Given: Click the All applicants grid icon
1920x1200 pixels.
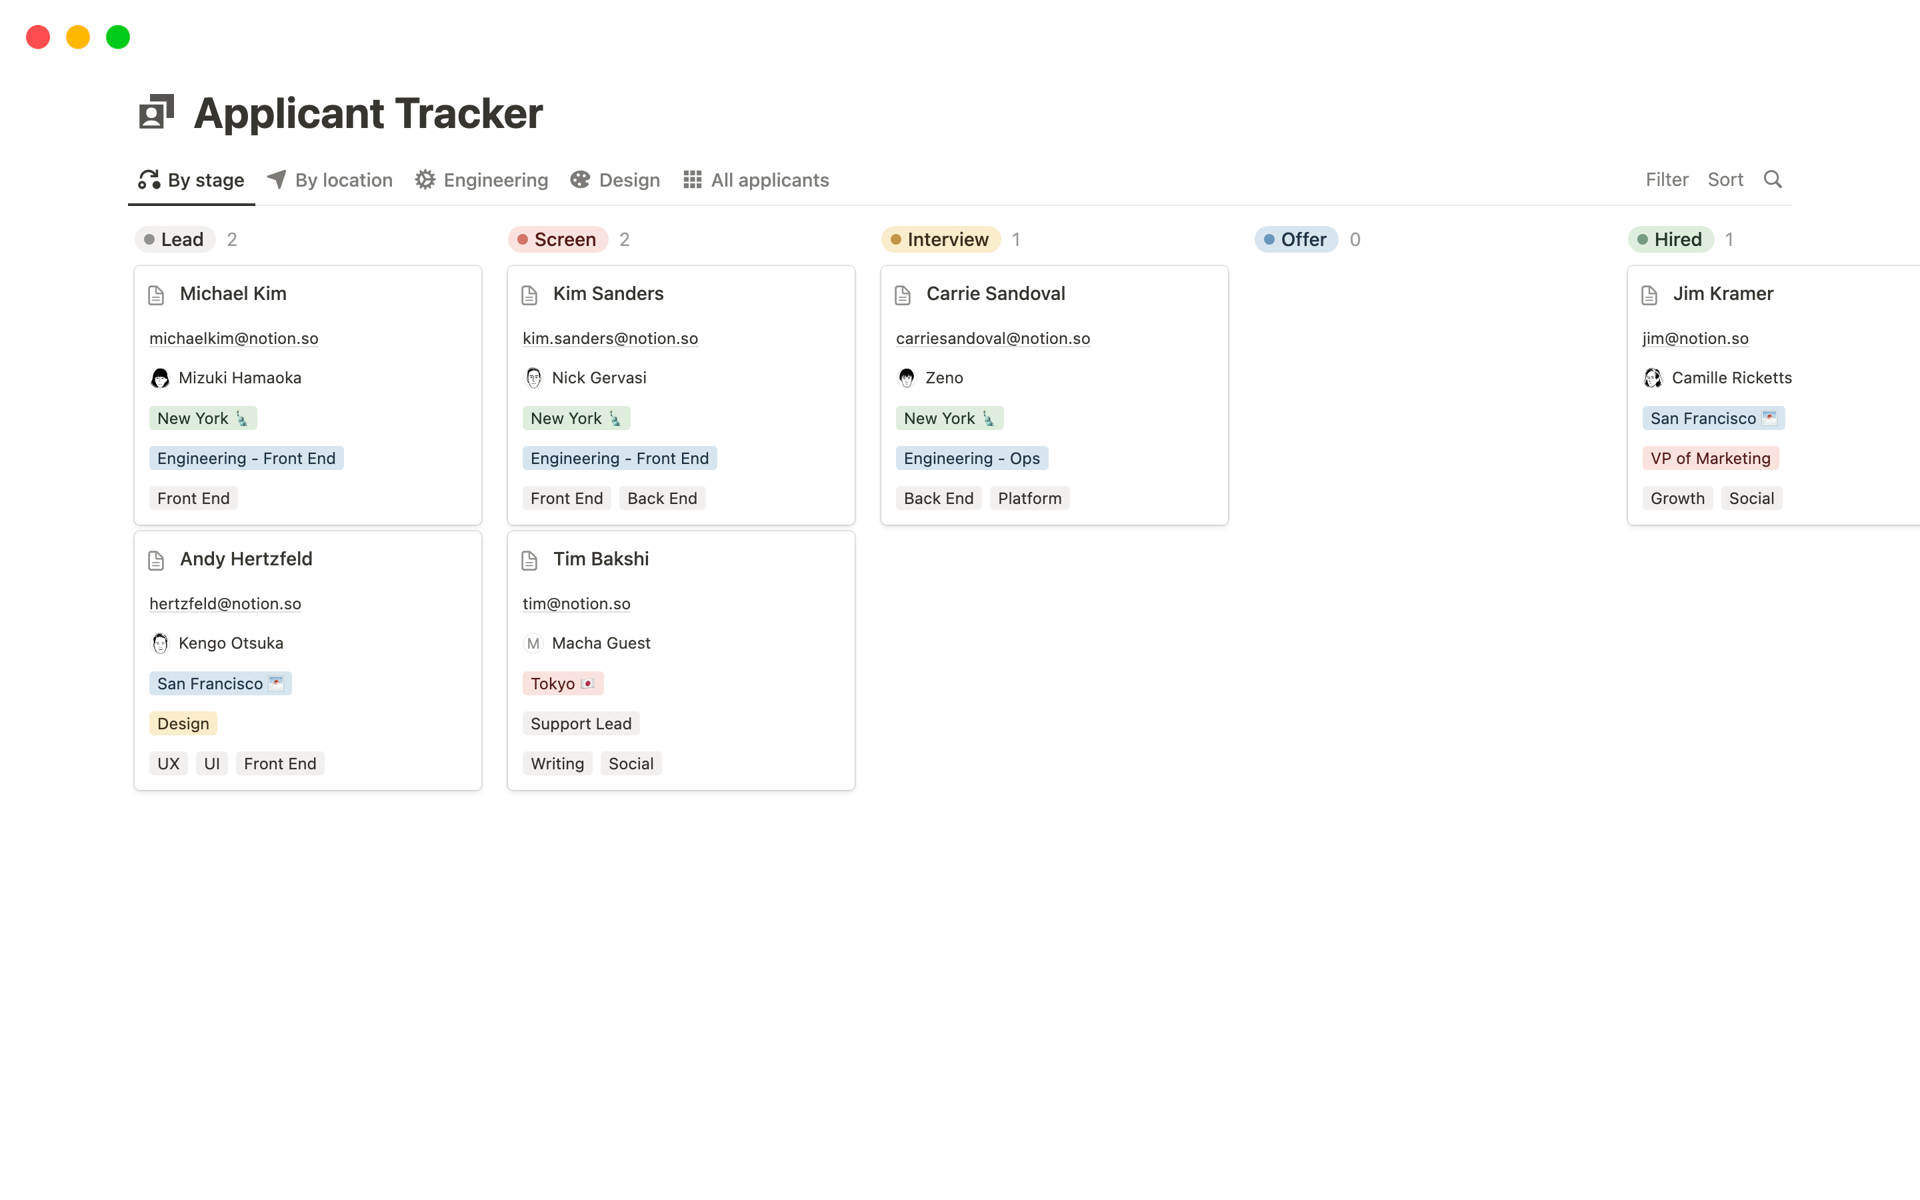Looking at the screenshot, I should click(x=691, y=180).
